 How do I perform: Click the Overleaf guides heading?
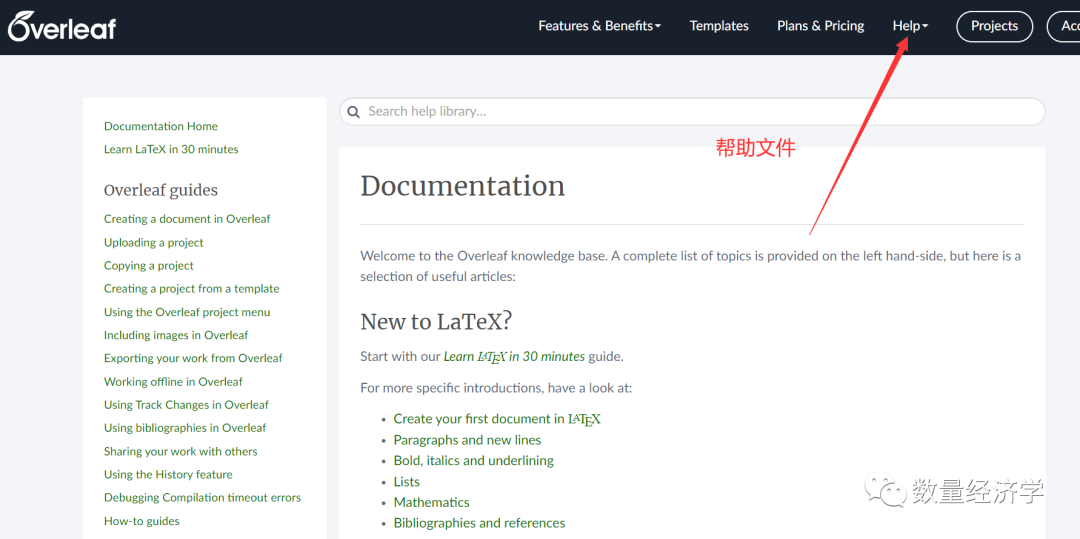[x=160, y=190]
